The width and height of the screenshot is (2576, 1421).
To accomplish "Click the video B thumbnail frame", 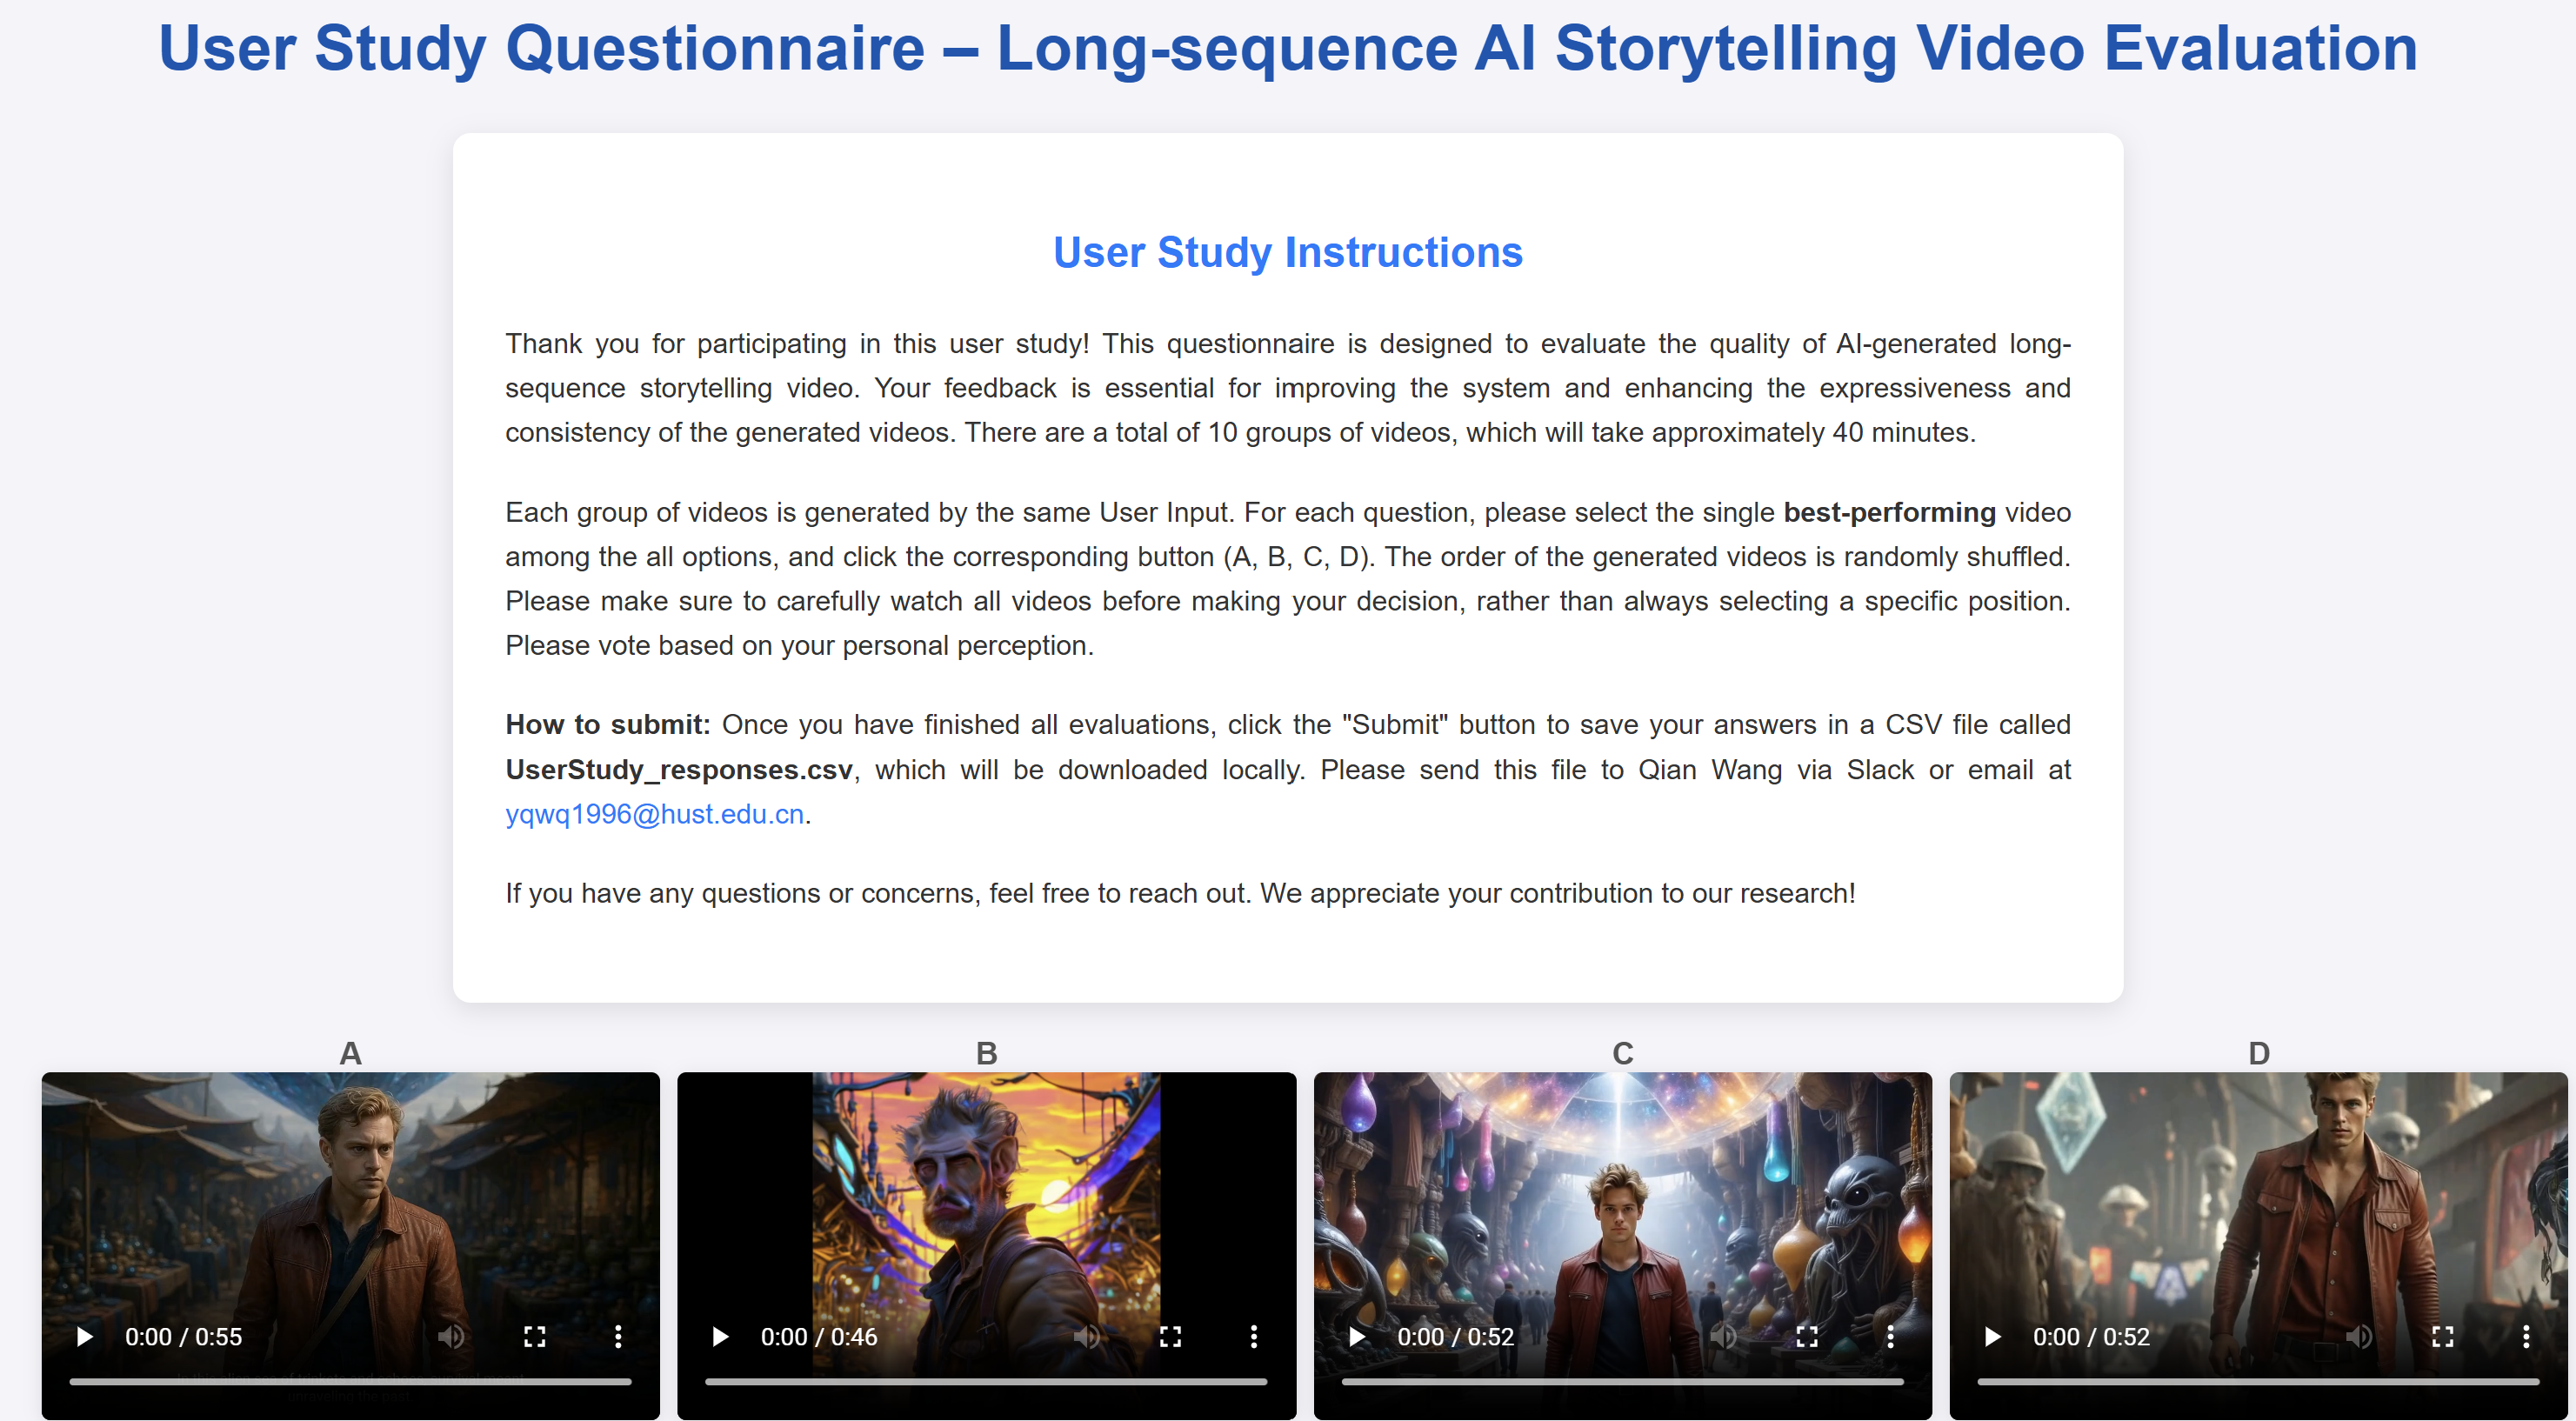I will tap(986, 1190).
